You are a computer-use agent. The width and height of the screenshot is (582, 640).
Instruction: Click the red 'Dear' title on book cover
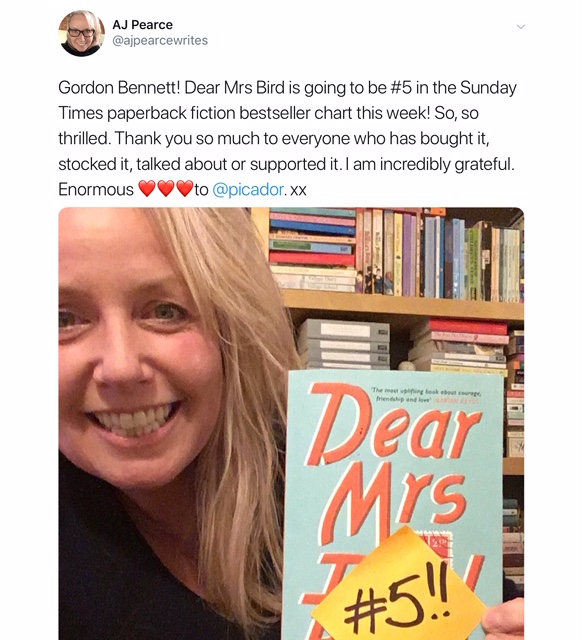[x=393, y=423]
